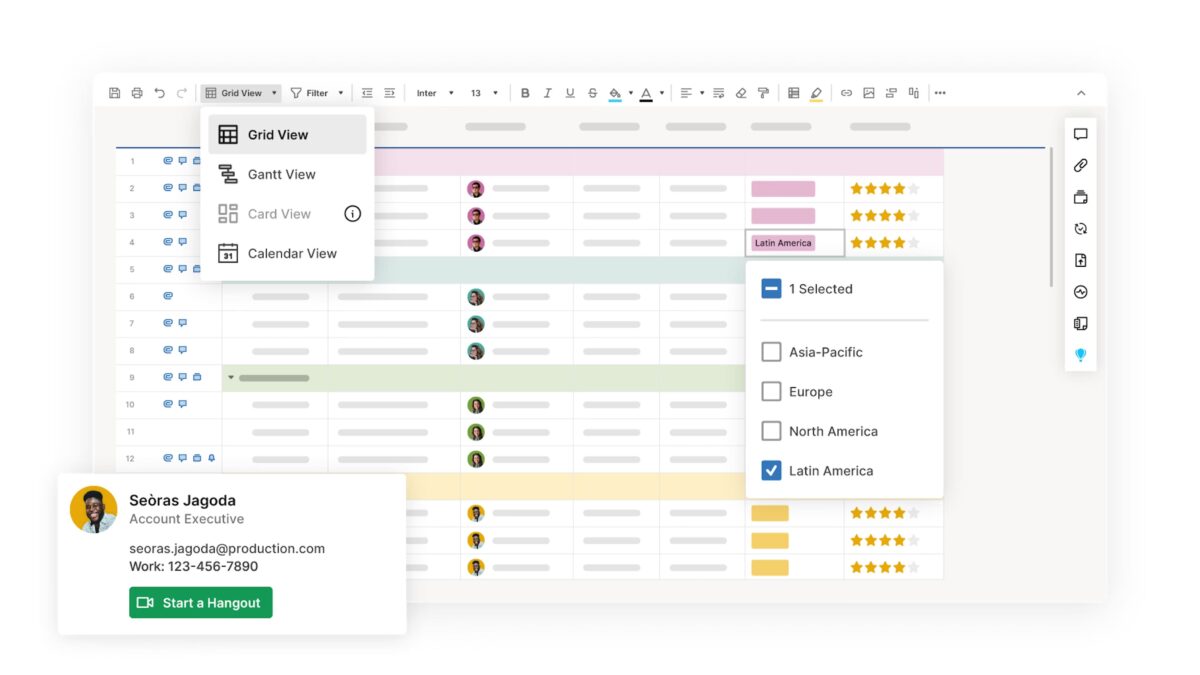The image size is (1200, 675).
Task: Collapse row 9 using its expander arrow
Action: pyautogui.click(x=230, y=377)
